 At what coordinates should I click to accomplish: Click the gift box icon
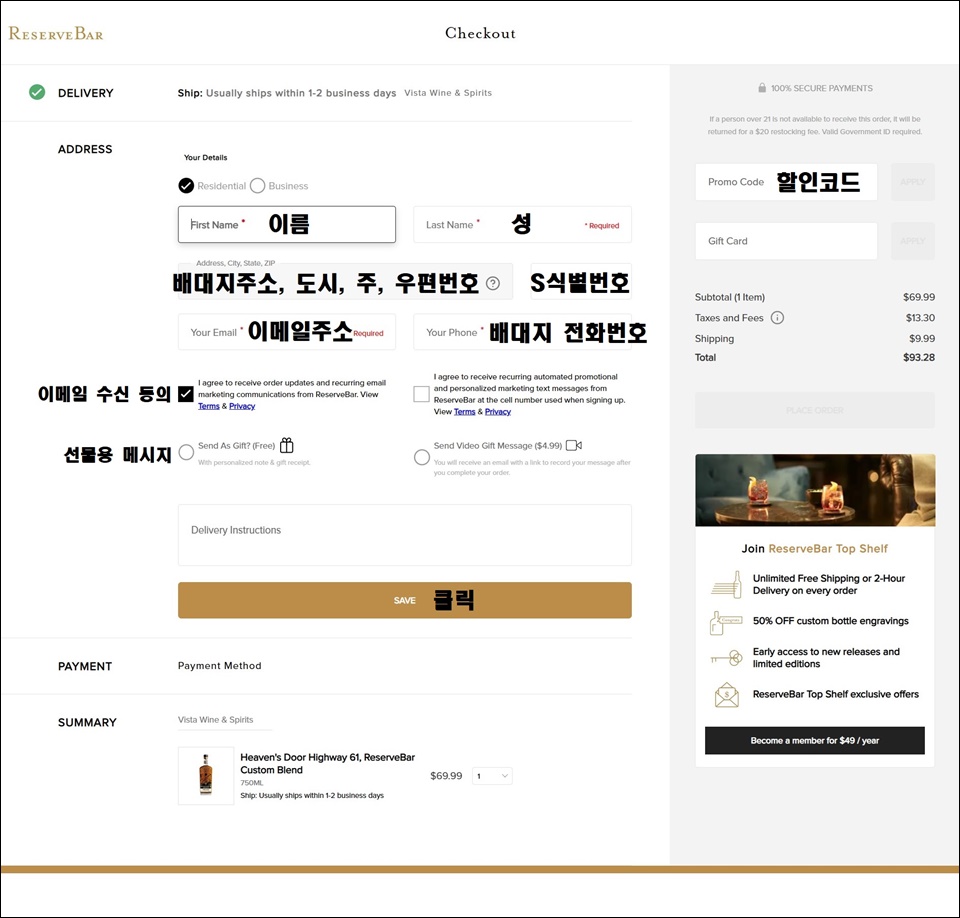pos(287,445)
